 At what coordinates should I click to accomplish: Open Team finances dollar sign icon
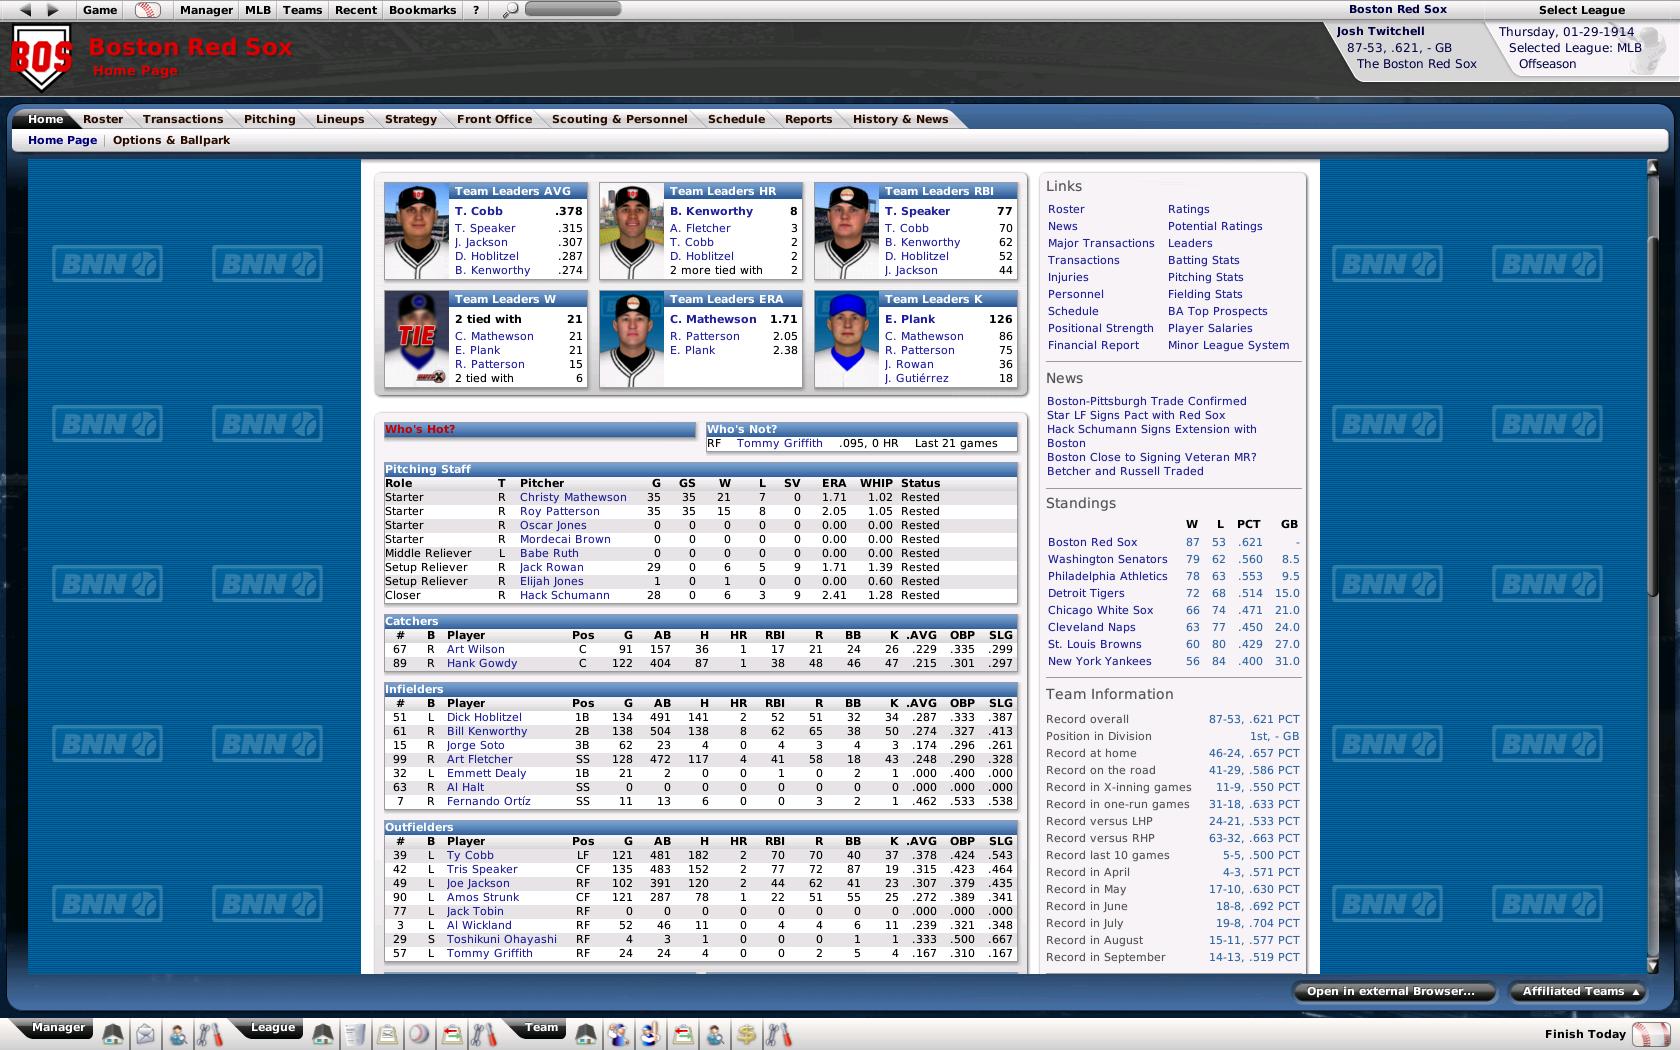[746, 1035]
